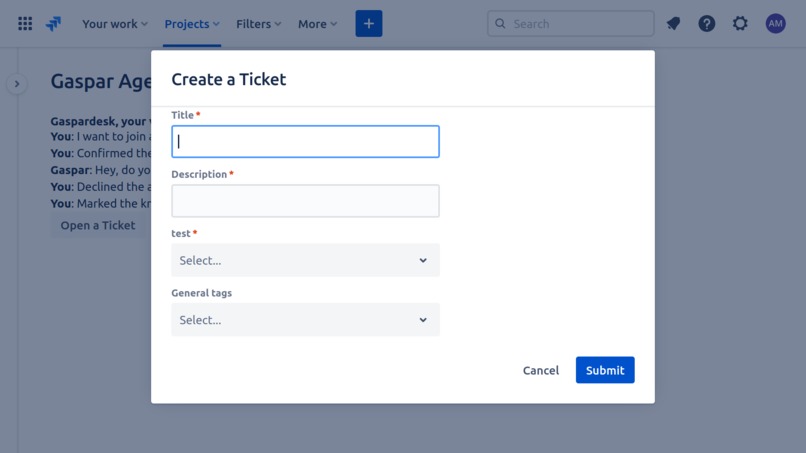Click the Jira logo icon
Viewport: 806px width, 453px height.
pos(53,24)
